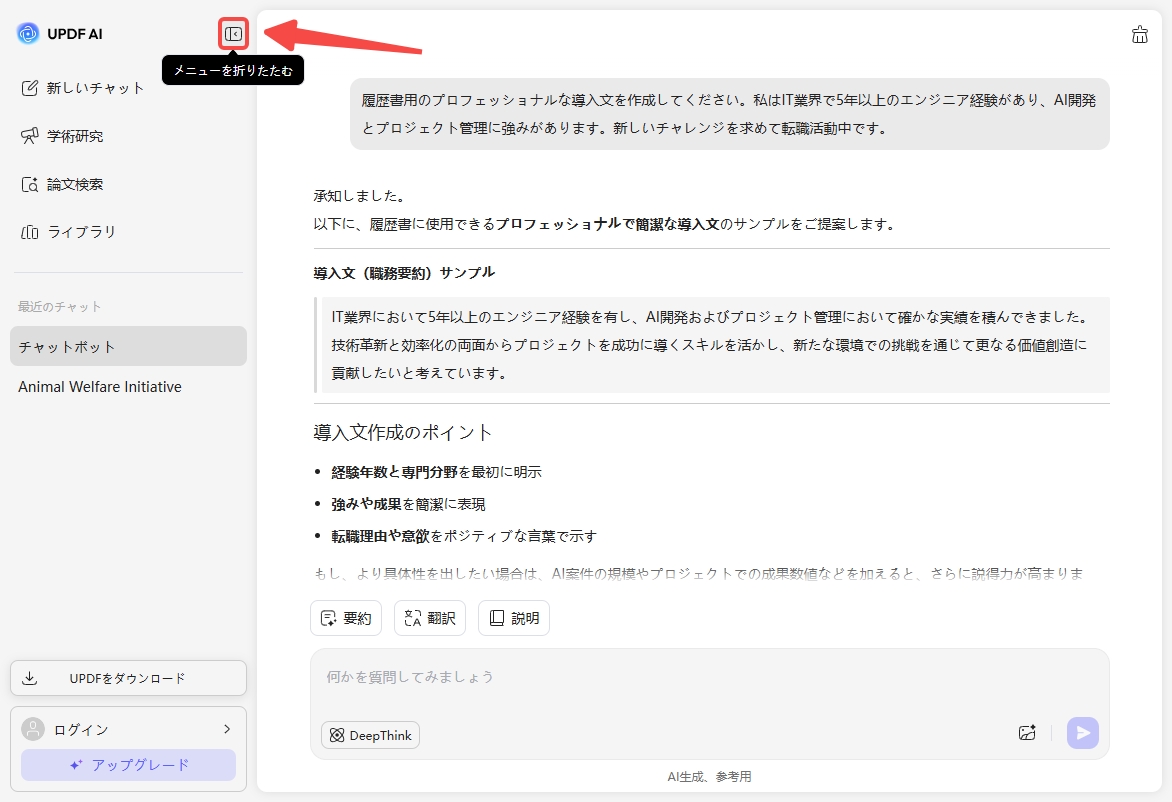Toggle the DeepThink mode
This screenshot has width=1172, height=802.
[371, 735]
